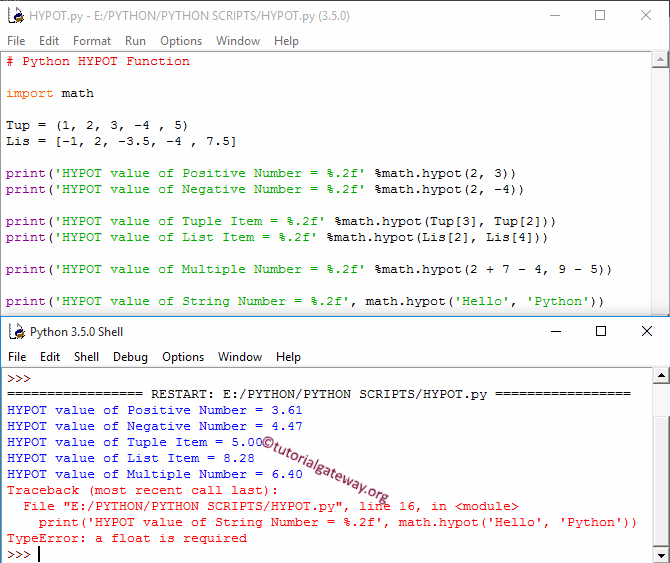Viewport: 670px width, 563px height.
Task: Click the '# Python HYPOT Function' comment line
Action: 98,62
